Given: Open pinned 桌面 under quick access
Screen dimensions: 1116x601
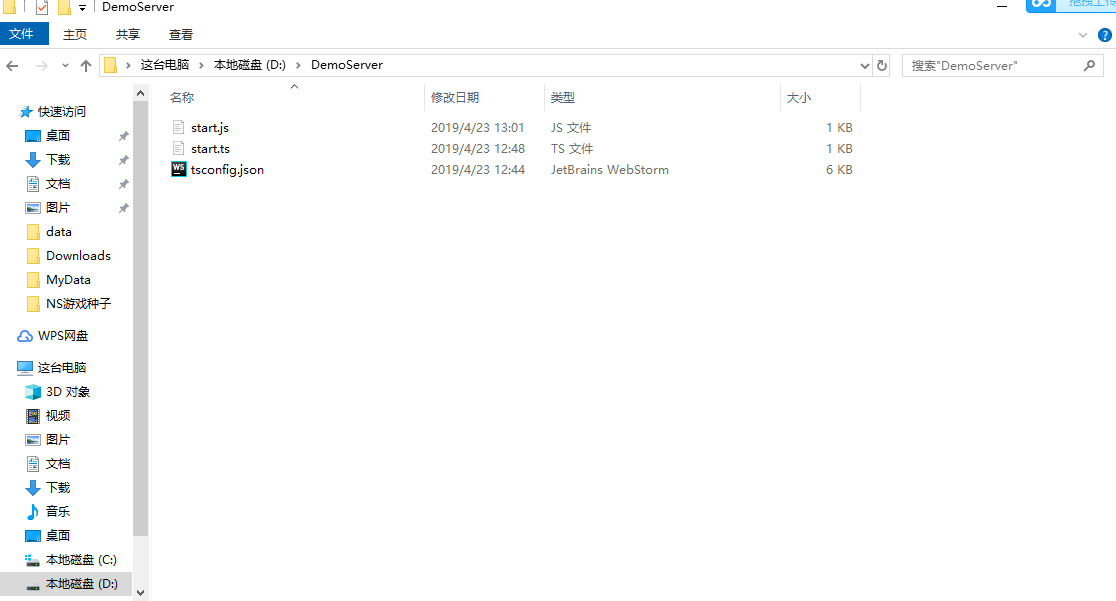Looking at the screenshot, I should coord(58,135).
